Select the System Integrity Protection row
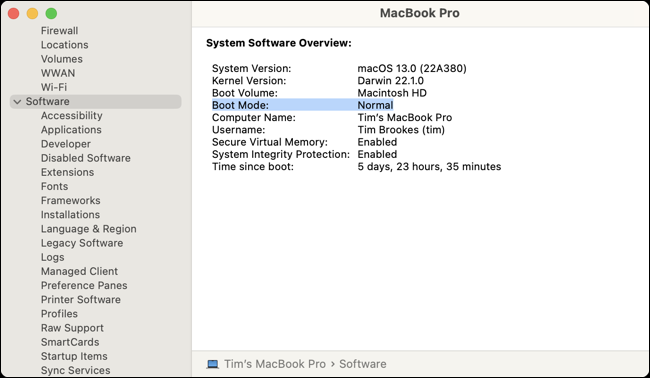Screen dimensions: 650x378 coord(304,154)
